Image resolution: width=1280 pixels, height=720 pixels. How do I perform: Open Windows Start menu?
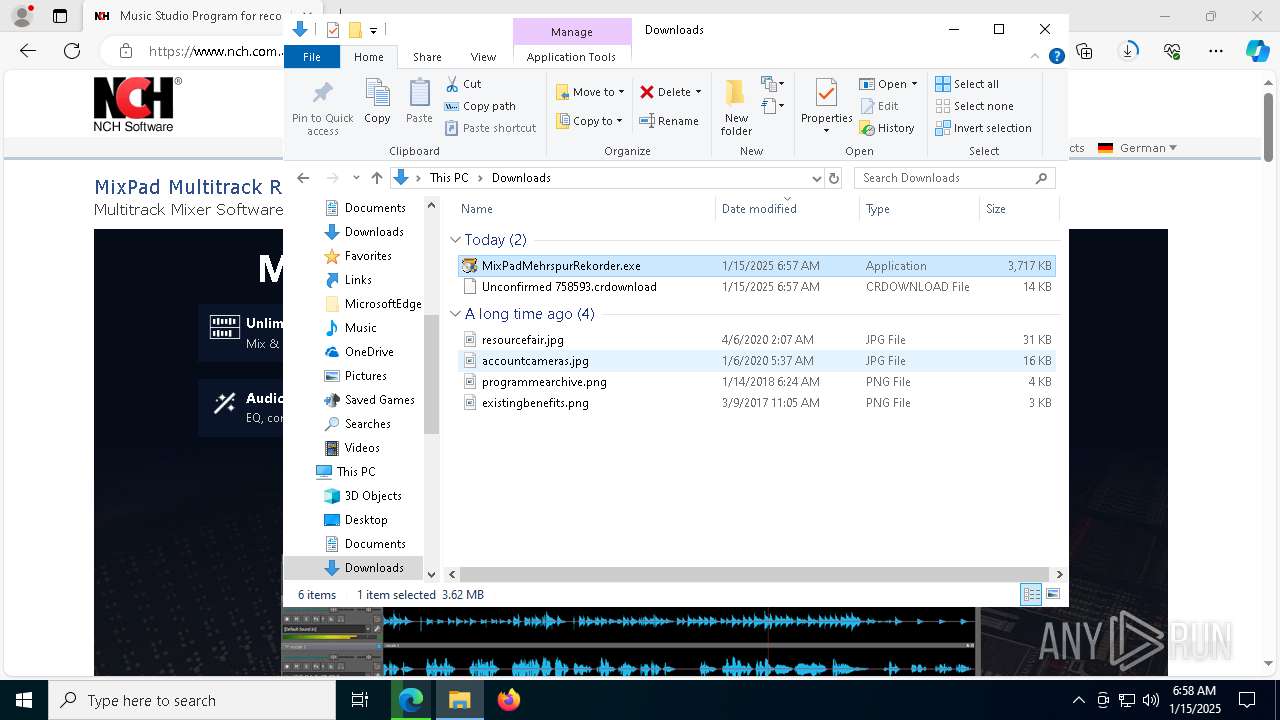coord(24,700)
